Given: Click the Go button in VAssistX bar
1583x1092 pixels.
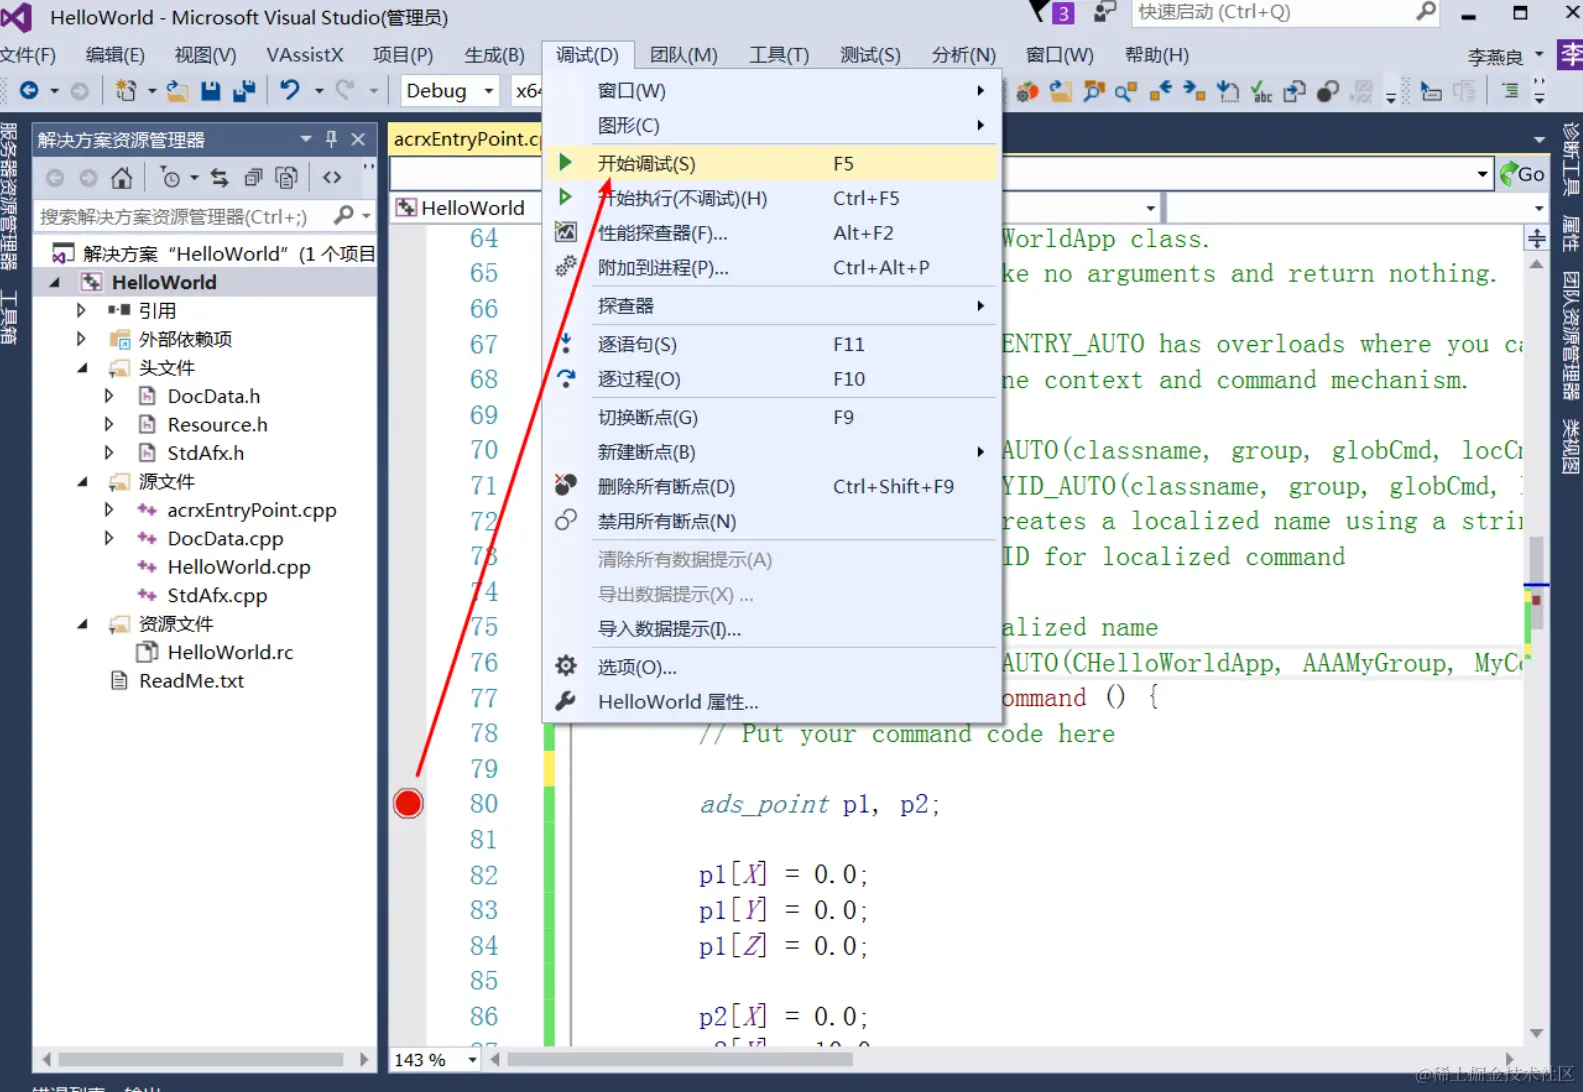Looking at the screenshot, I should (1522, 174).
